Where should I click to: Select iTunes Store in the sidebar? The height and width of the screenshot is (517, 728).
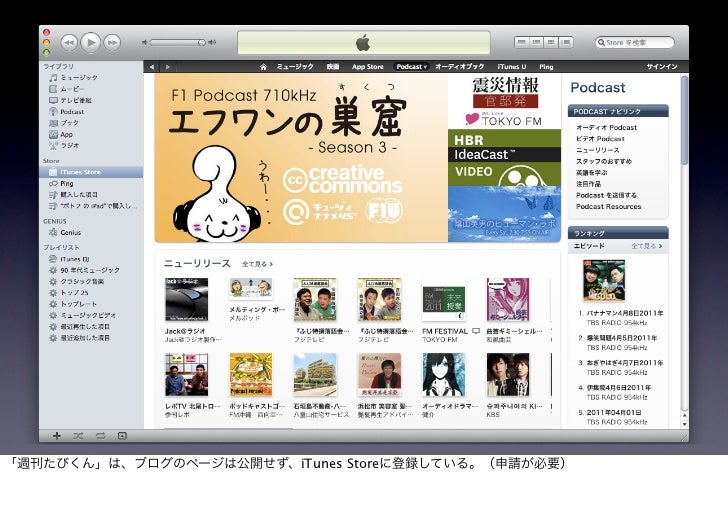coord(91,172)
